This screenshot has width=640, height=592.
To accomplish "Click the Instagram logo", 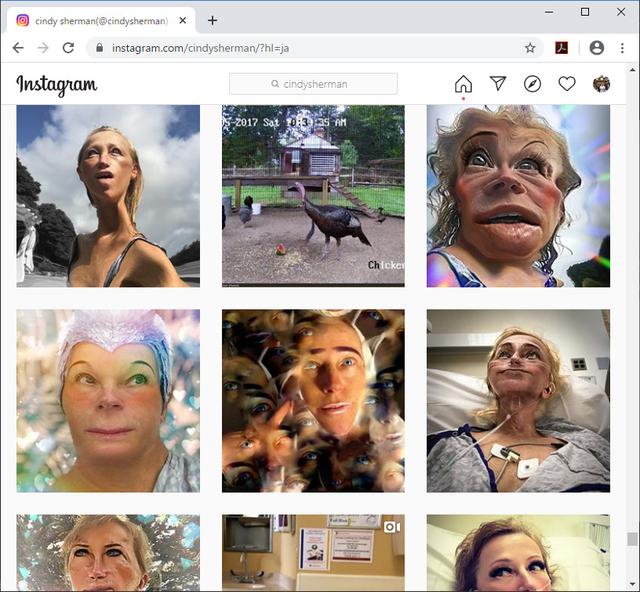I will pyautogui.click(x=57, y=85).
